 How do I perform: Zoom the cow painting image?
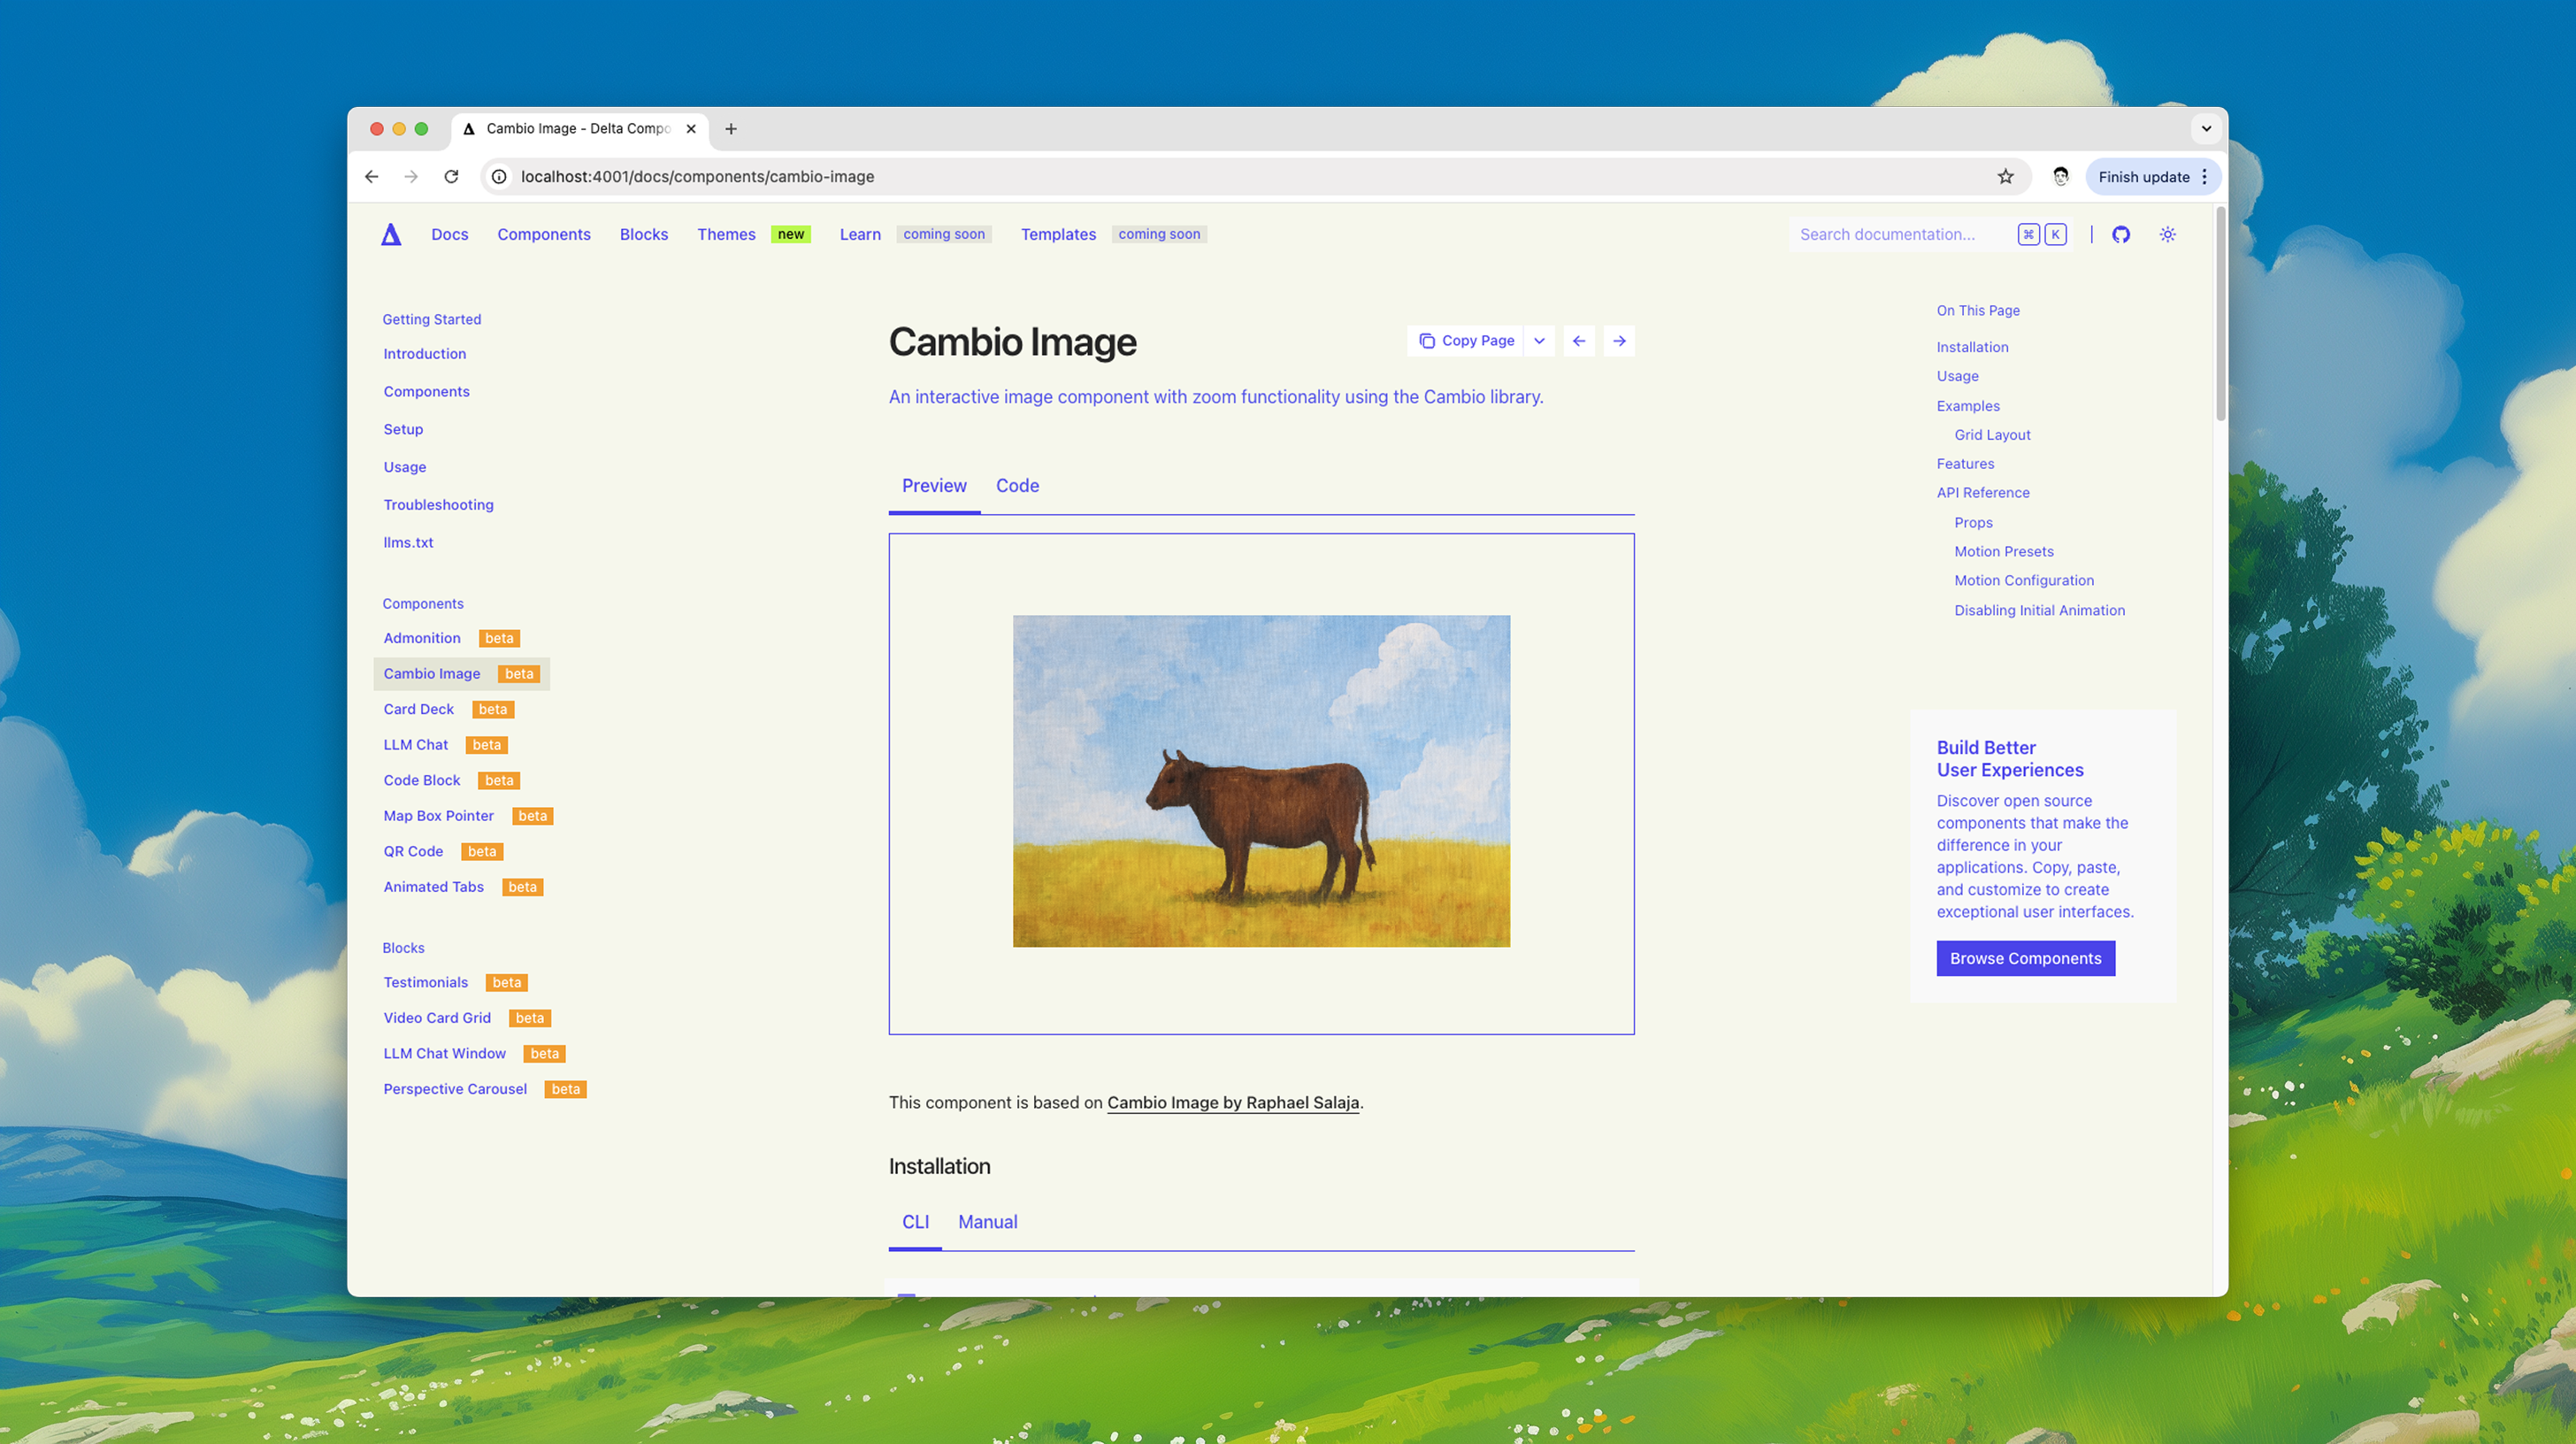[1261, 781]
